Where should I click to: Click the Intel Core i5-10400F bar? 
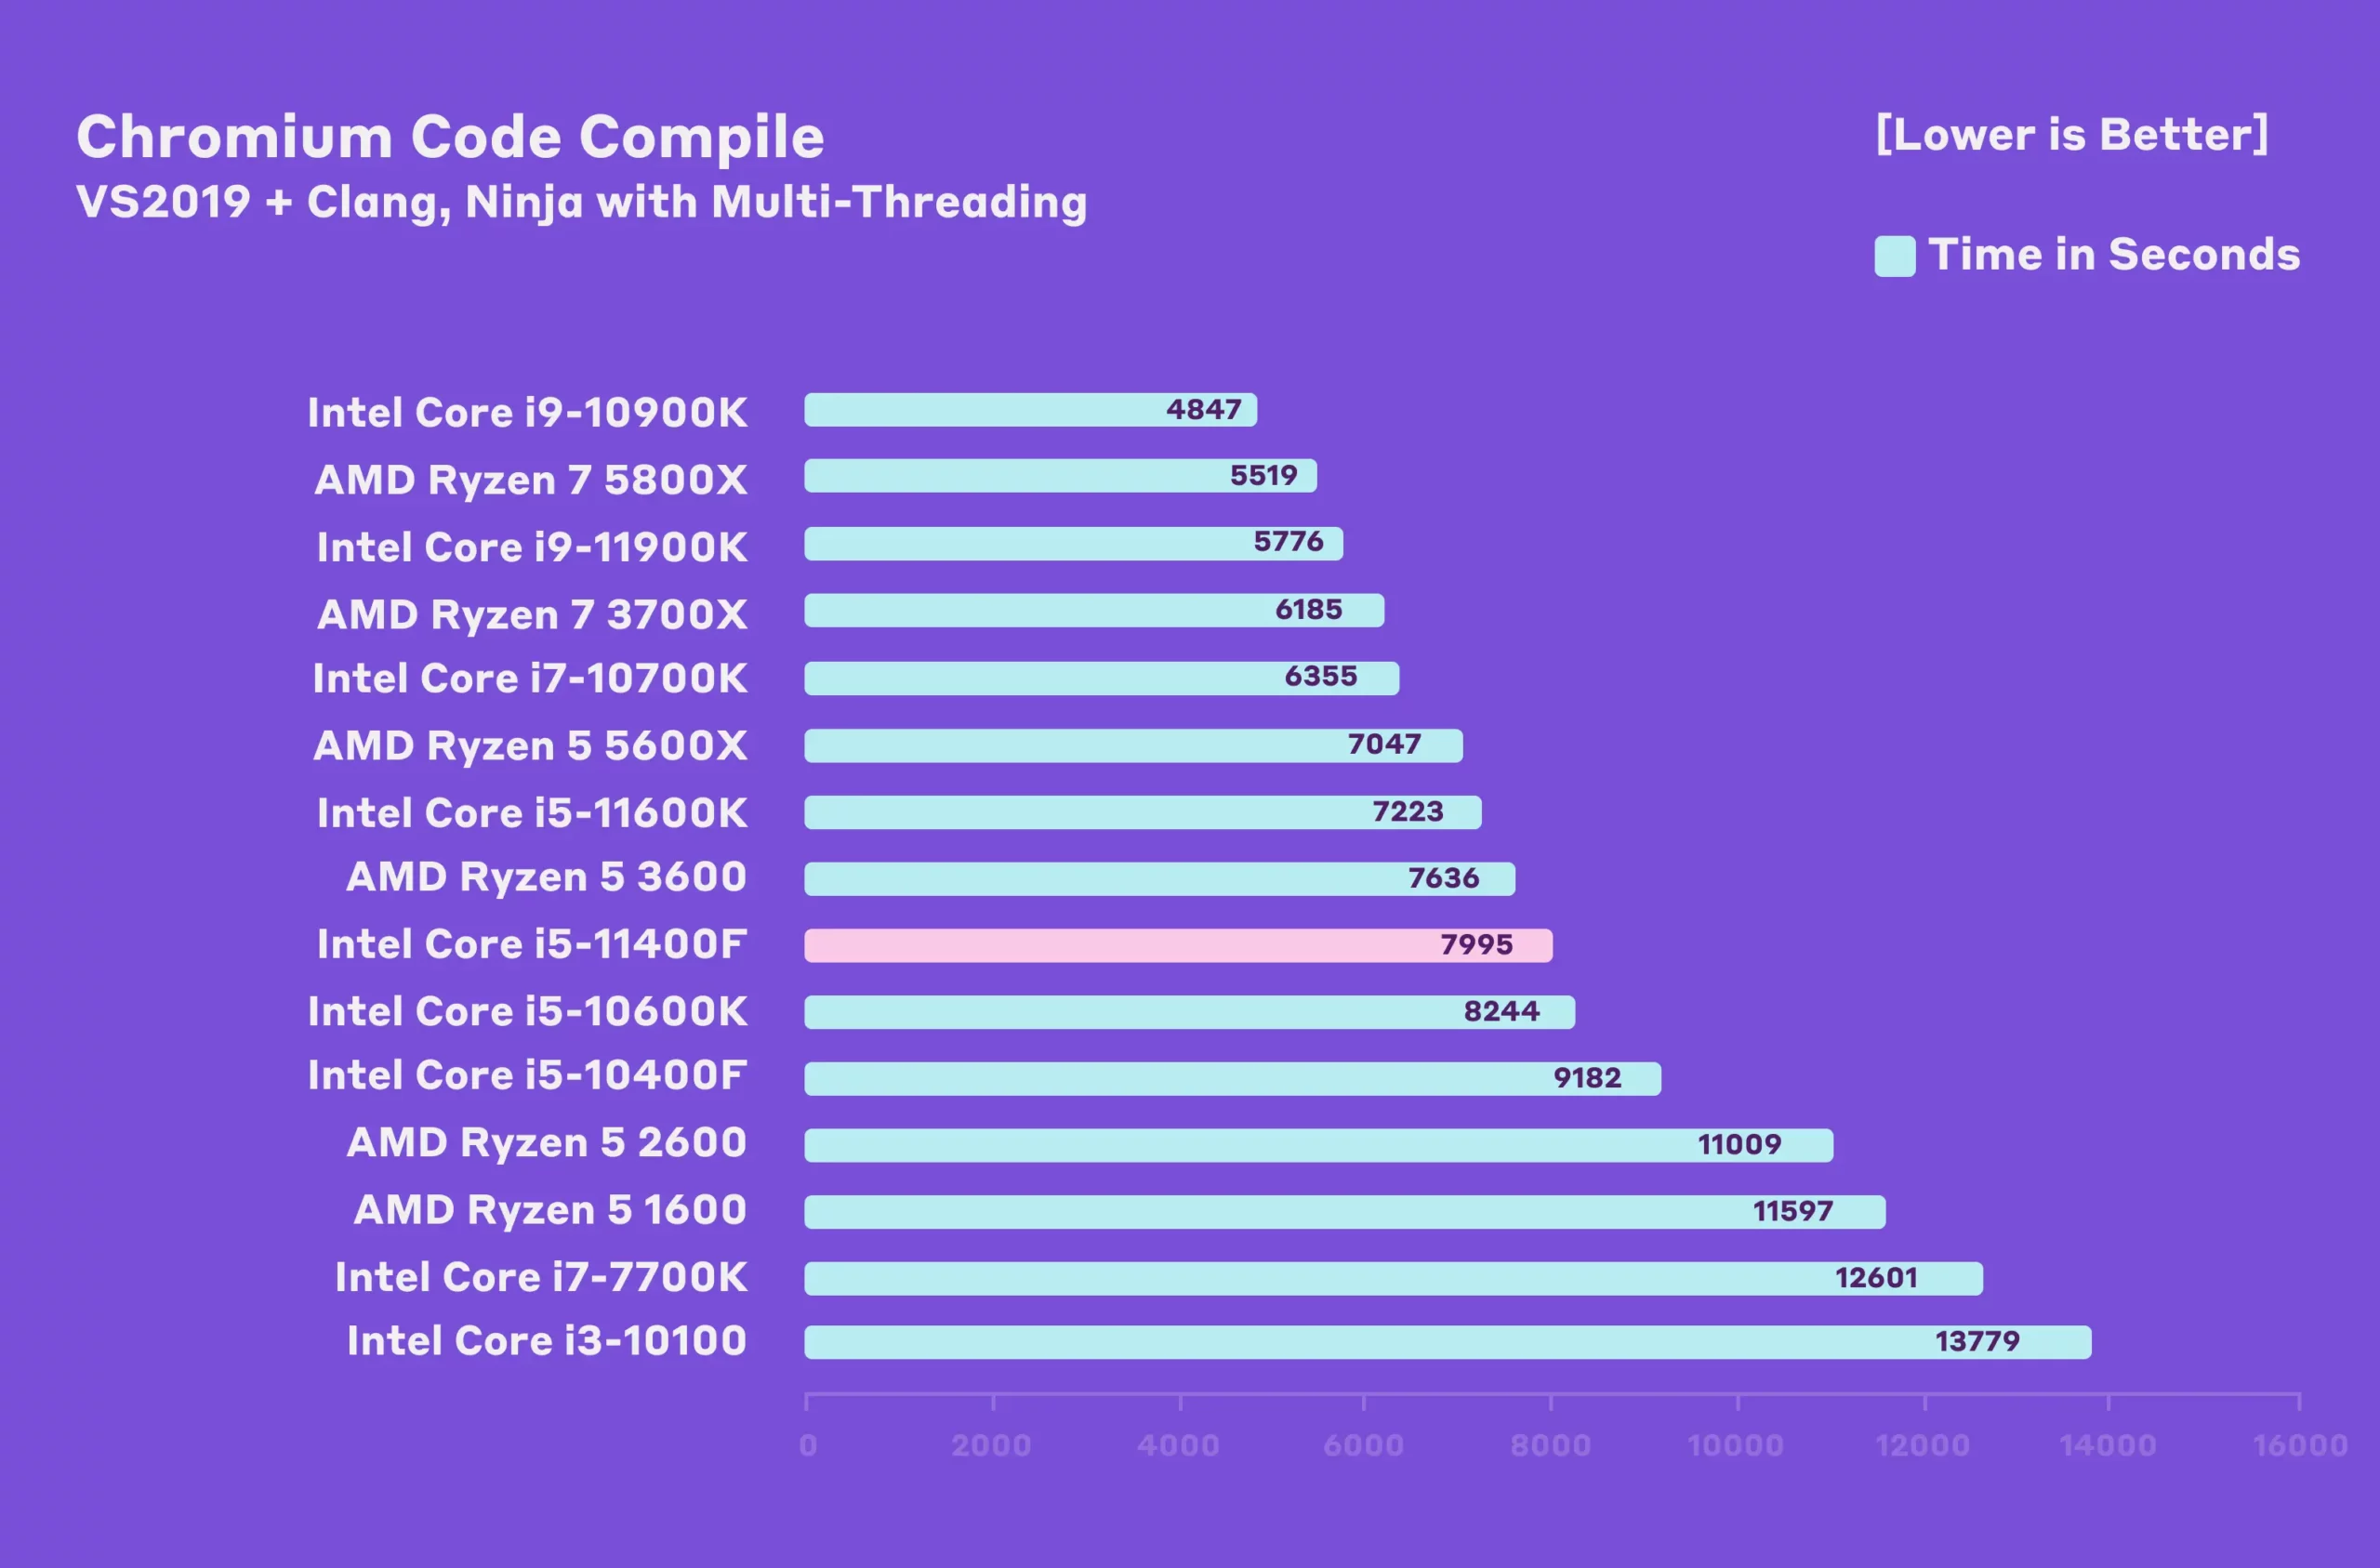click(x=1231, y=1078)
